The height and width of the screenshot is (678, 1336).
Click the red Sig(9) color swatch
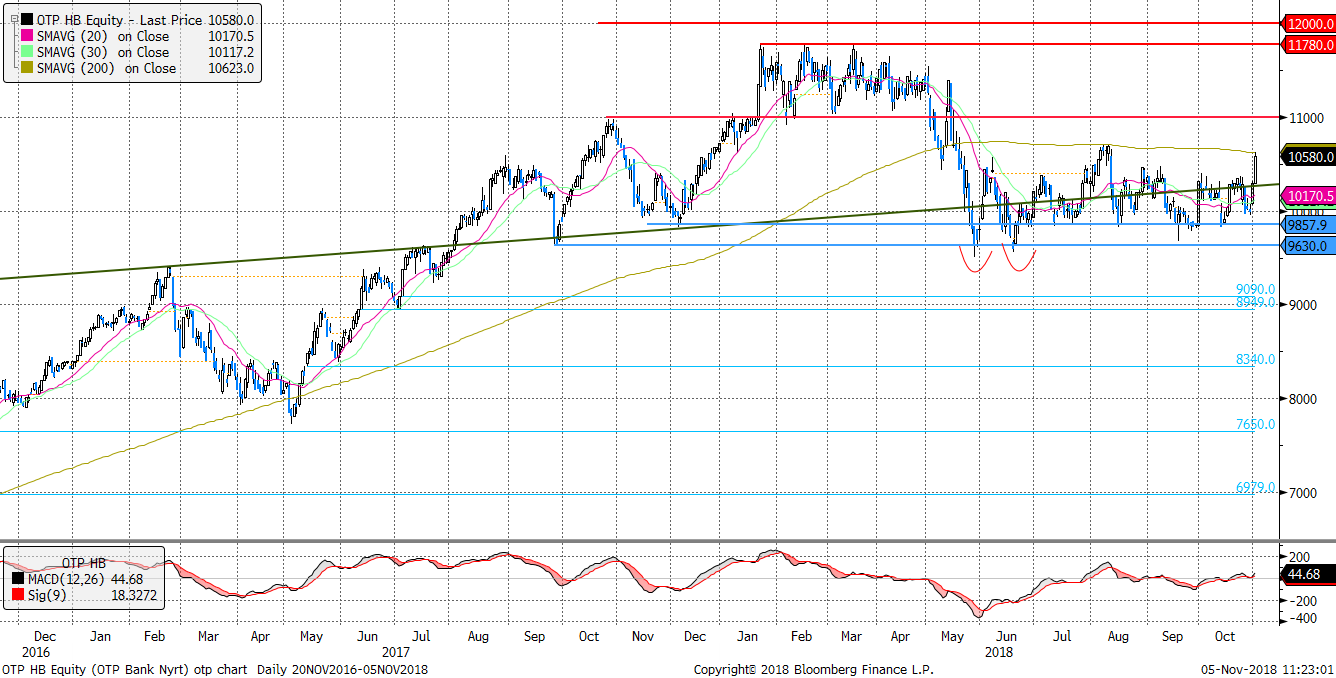coord(18,595)
